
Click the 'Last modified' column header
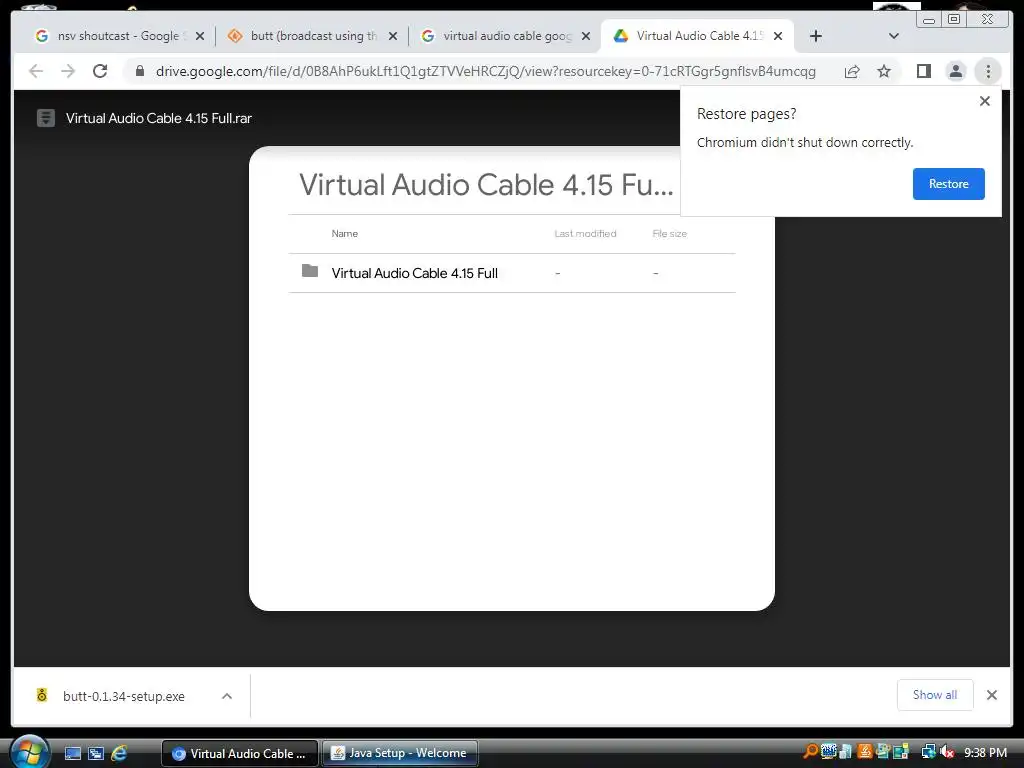tap(585, 233)
